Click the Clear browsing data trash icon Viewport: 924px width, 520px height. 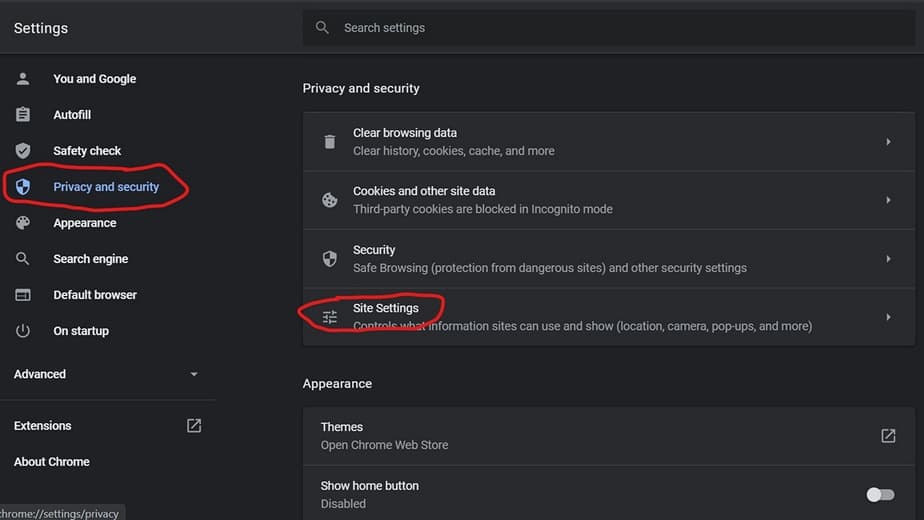pos(329,142)
